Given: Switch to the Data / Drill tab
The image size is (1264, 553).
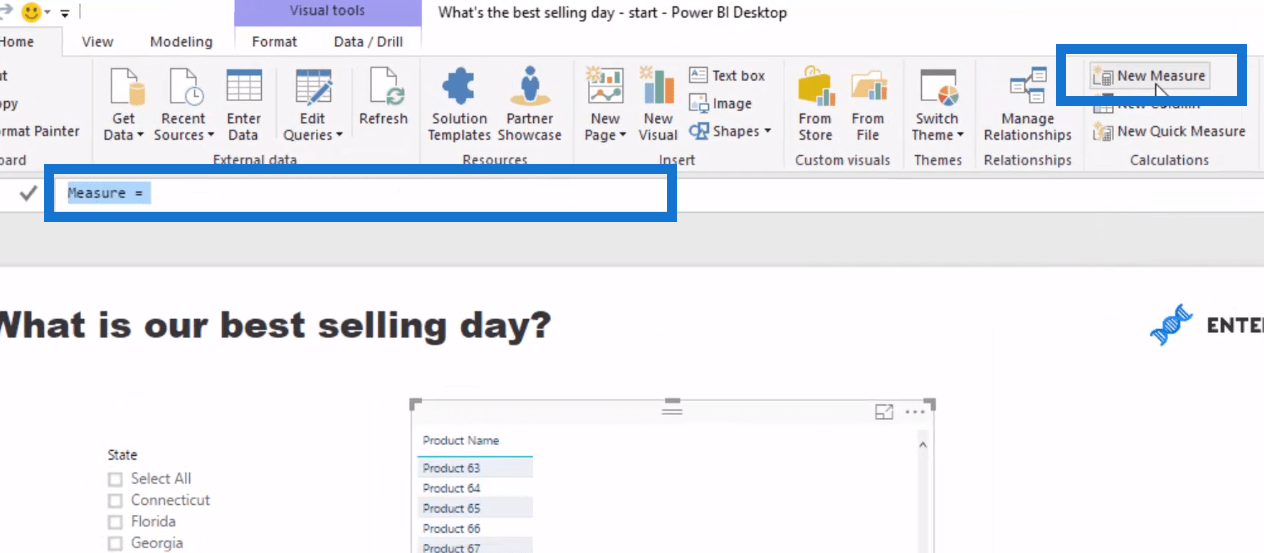Looking at the screenshot, I should click(x=368, y=42).
